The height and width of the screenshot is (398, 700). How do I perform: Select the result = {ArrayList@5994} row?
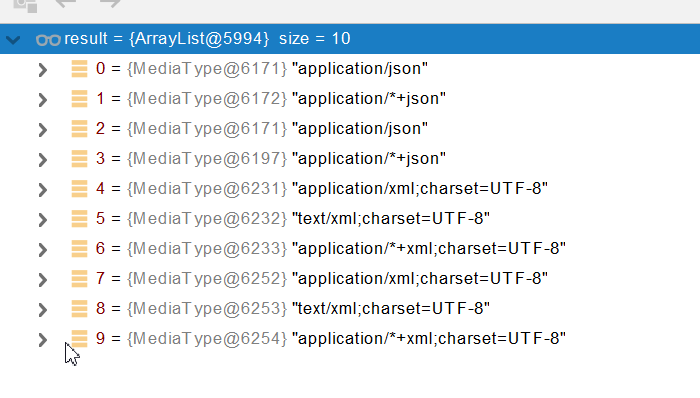pyautogui.click(x=350, y=39)
